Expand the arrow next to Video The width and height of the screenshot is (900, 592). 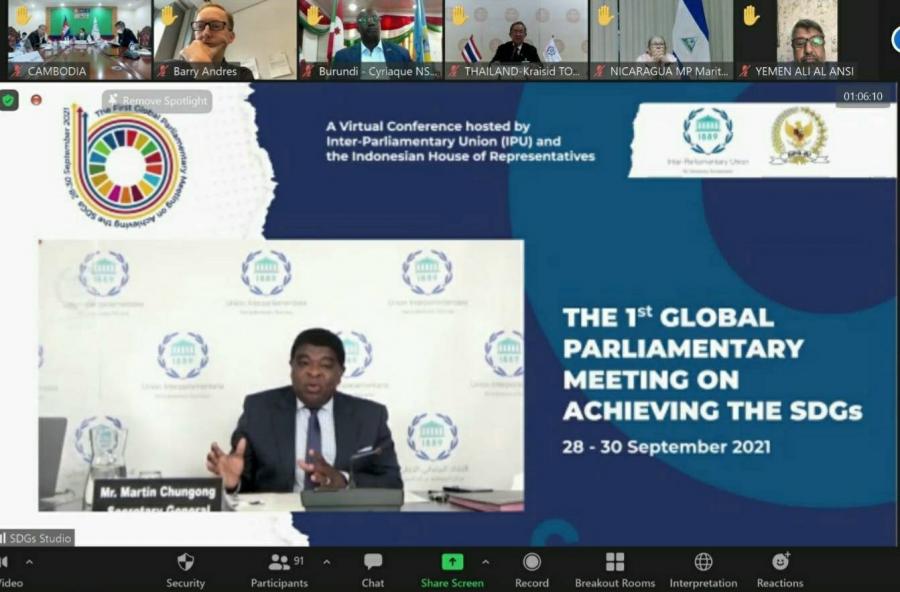click(x=29, y=562)
